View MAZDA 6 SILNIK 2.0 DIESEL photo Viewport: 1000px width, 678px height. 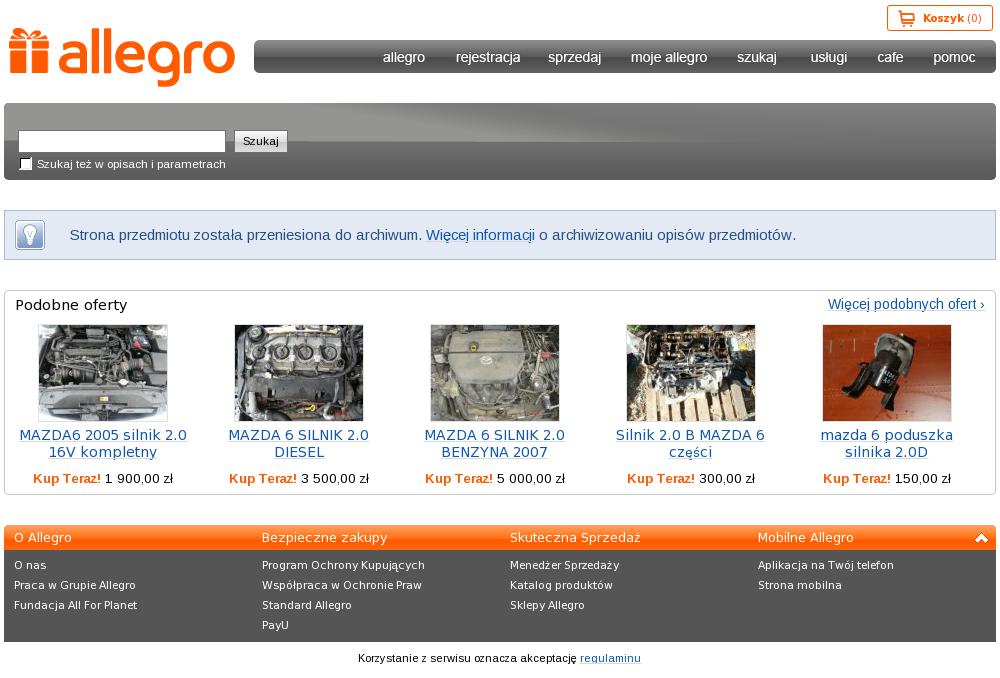click(x=299, y=372)
